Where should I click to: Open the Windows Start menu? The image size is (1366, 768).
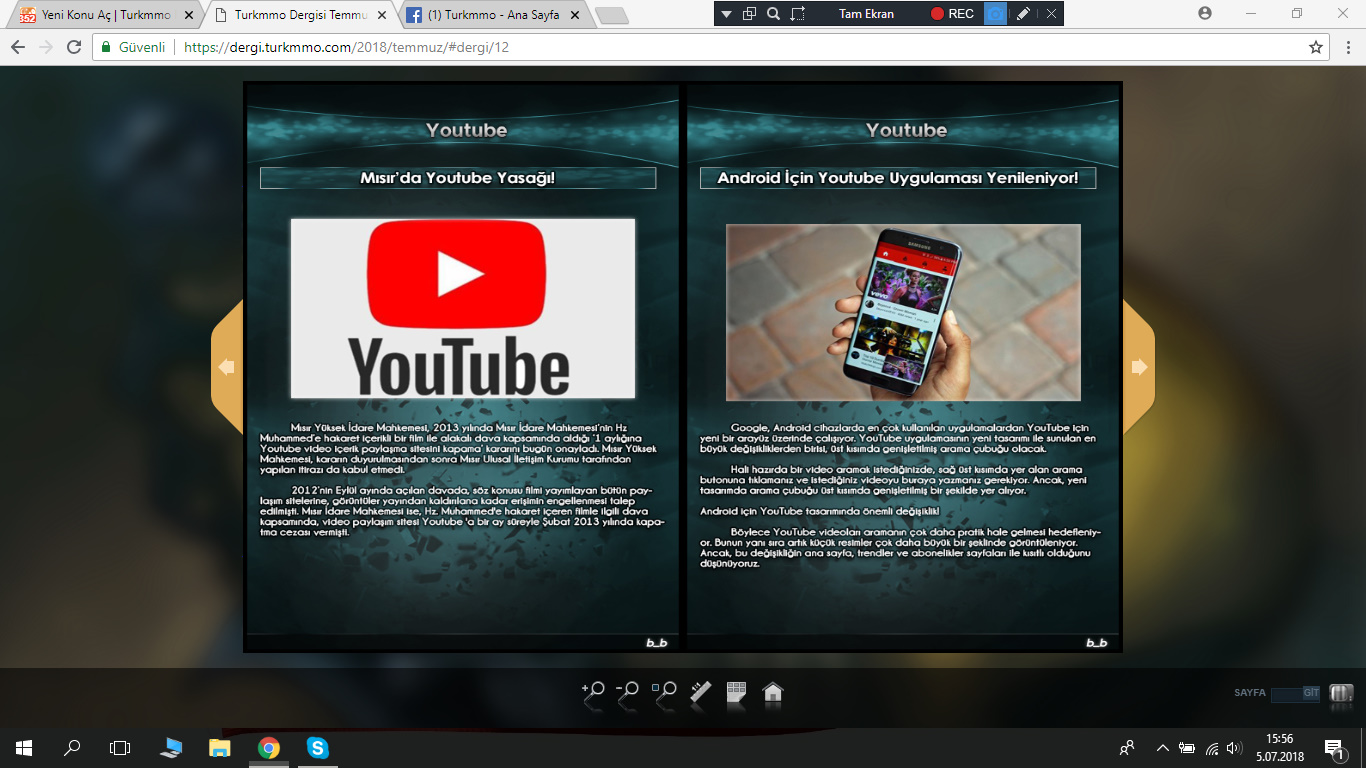24,747
